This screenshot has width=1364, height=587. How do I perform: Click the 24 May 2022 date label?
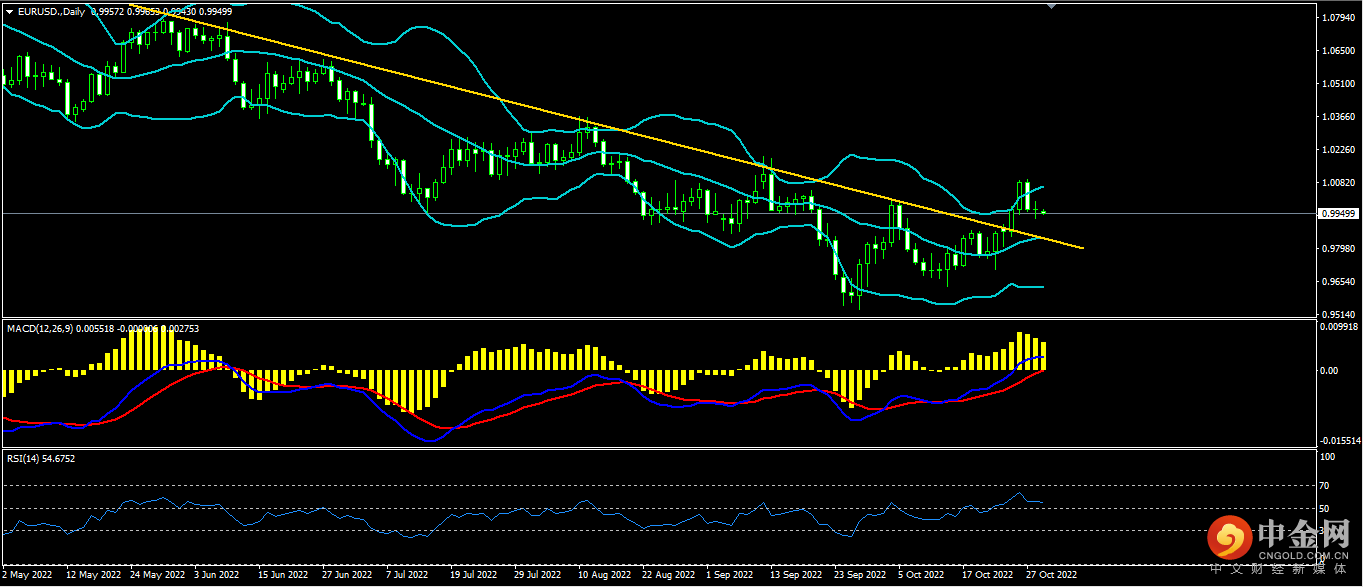pos(156,576)
